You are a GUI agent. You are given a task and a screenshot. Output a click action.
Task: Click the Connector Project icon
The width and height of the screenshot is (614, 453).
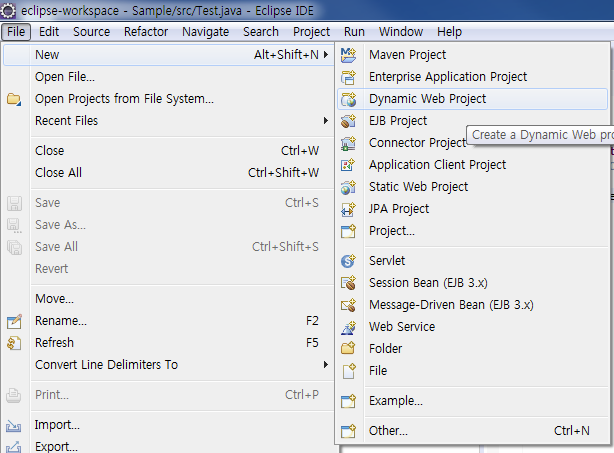[x=348, y=143]
